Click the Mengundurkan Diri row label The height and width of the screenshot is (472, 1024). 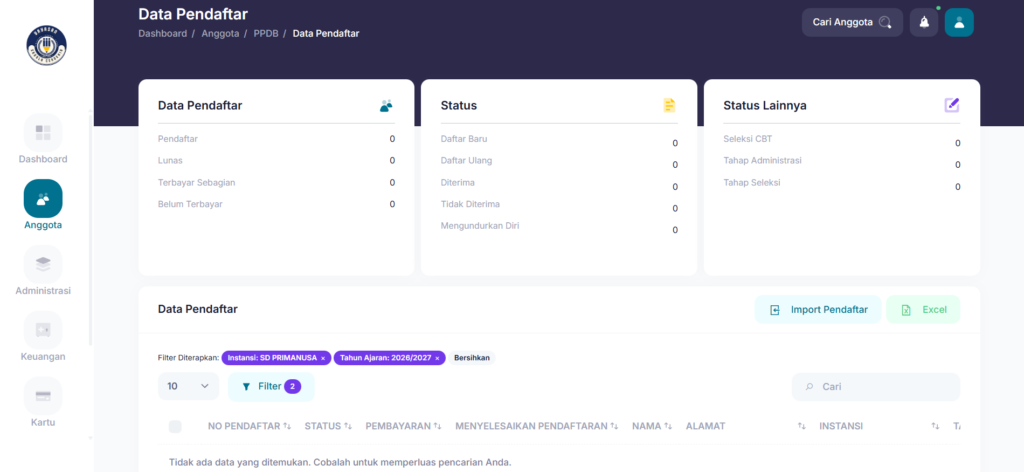pyautogui.click(x=480, y=226)
